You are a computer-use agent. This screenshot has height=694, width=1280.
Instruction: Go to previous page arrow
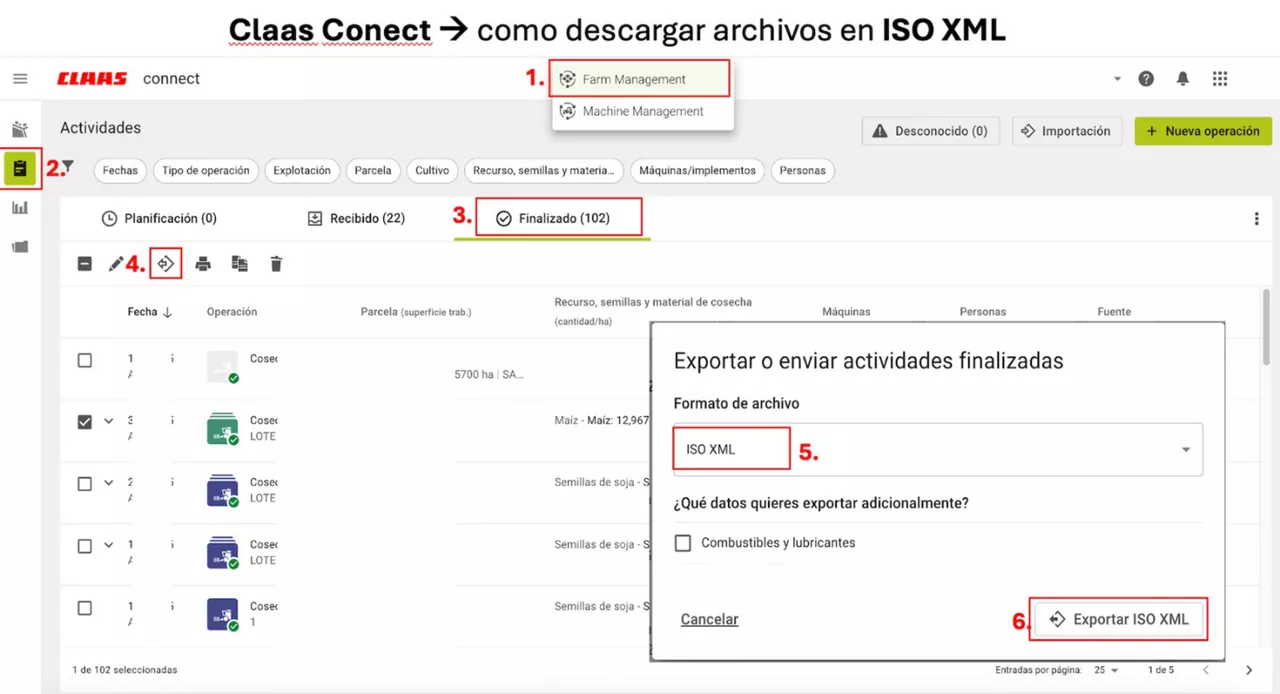(1206, 670)
